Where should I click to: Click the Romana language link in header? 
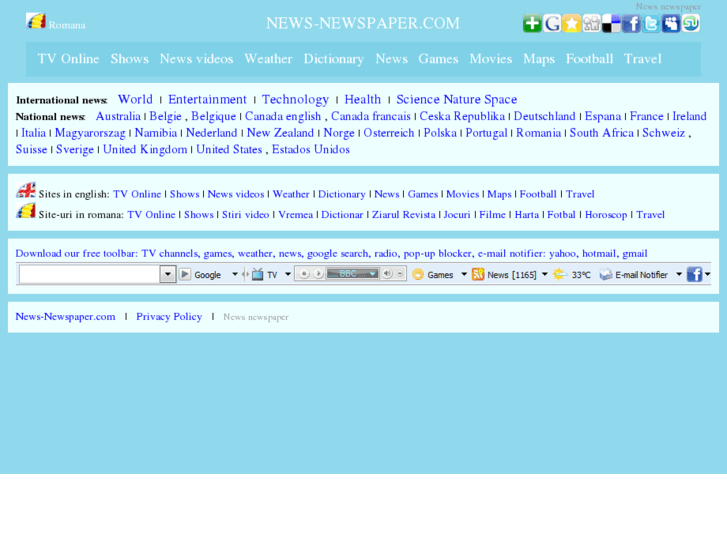(67, 25)
